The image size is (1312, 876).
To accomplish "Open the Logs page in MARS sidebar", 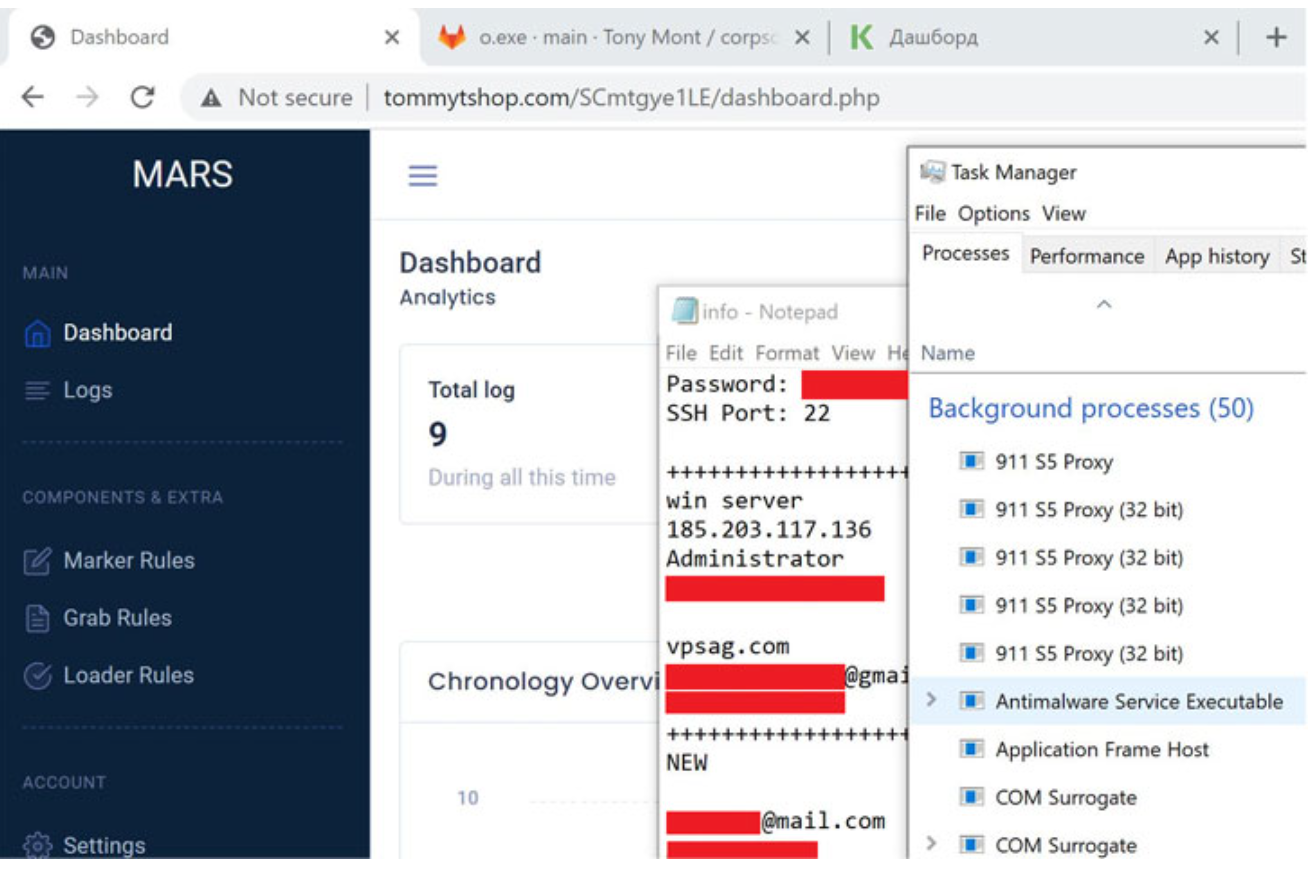I will pyautogui.click(x=88, y=391).
